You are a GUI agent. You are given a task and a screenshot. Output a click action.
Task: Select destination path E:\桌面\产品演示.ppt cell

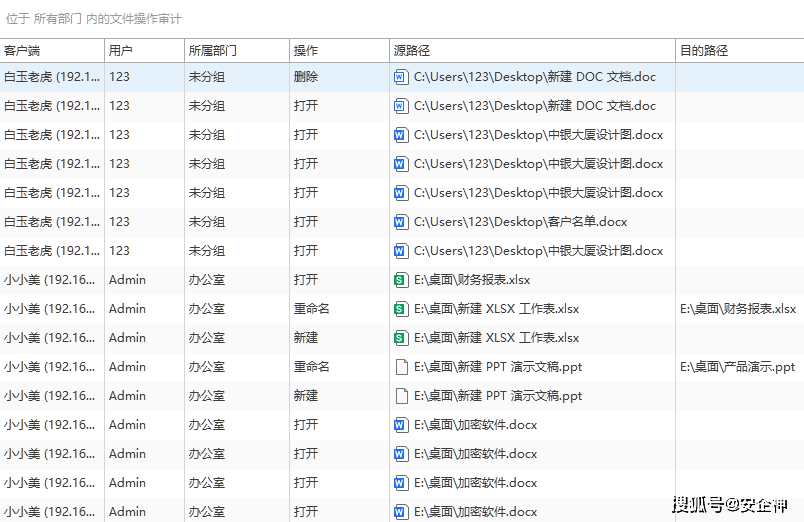(x=738, y=367)
